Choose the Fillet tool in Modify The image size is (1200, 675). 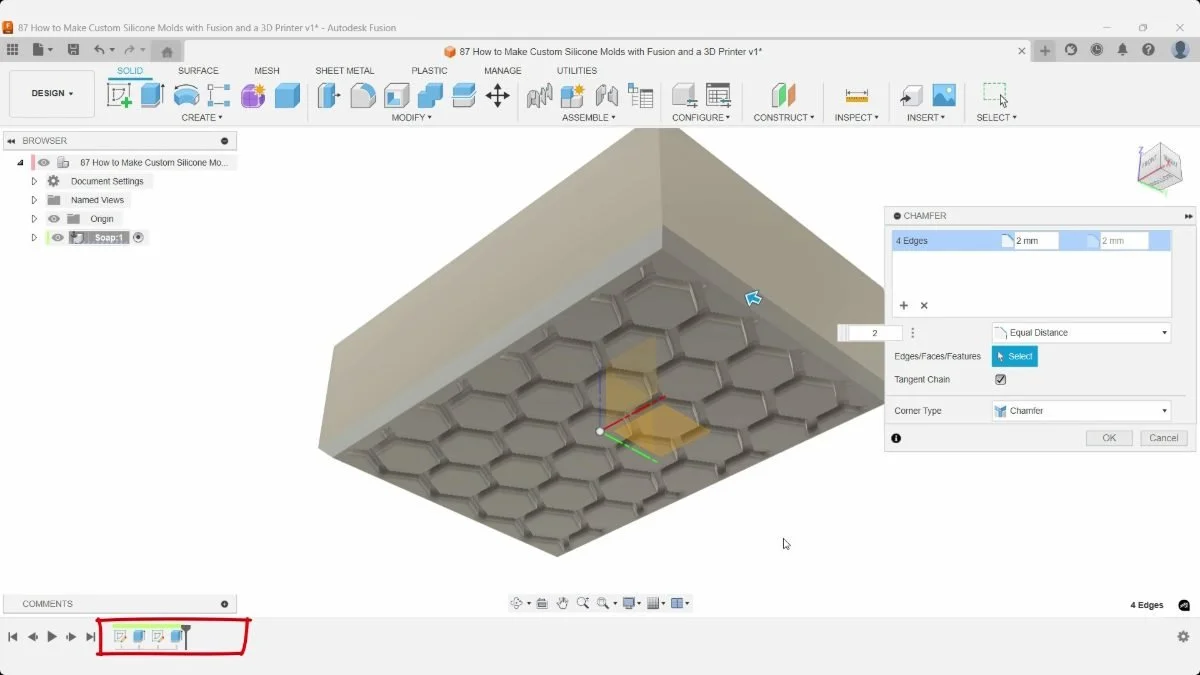(363, 95)
